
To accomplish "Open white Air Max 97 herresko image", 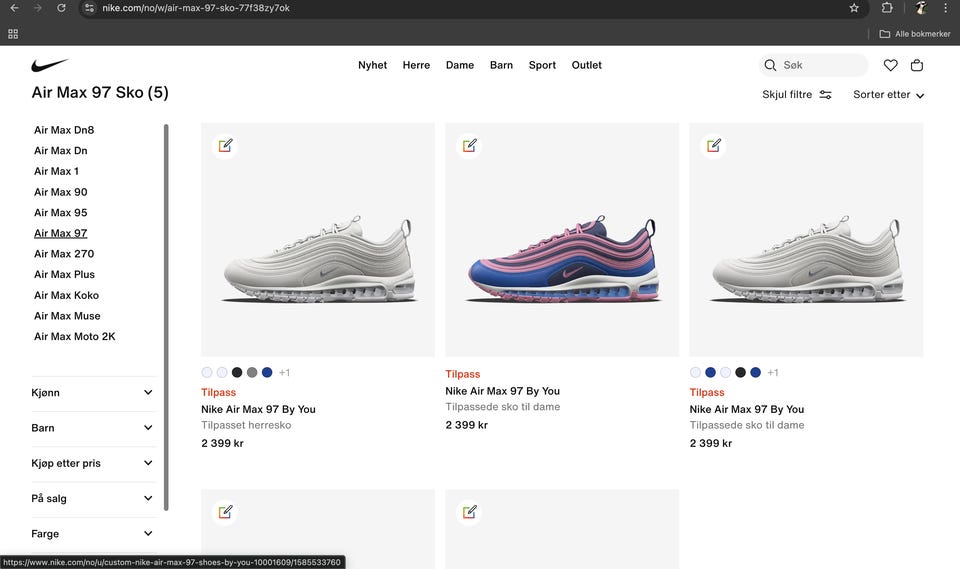I will click(x=318, y=239).
